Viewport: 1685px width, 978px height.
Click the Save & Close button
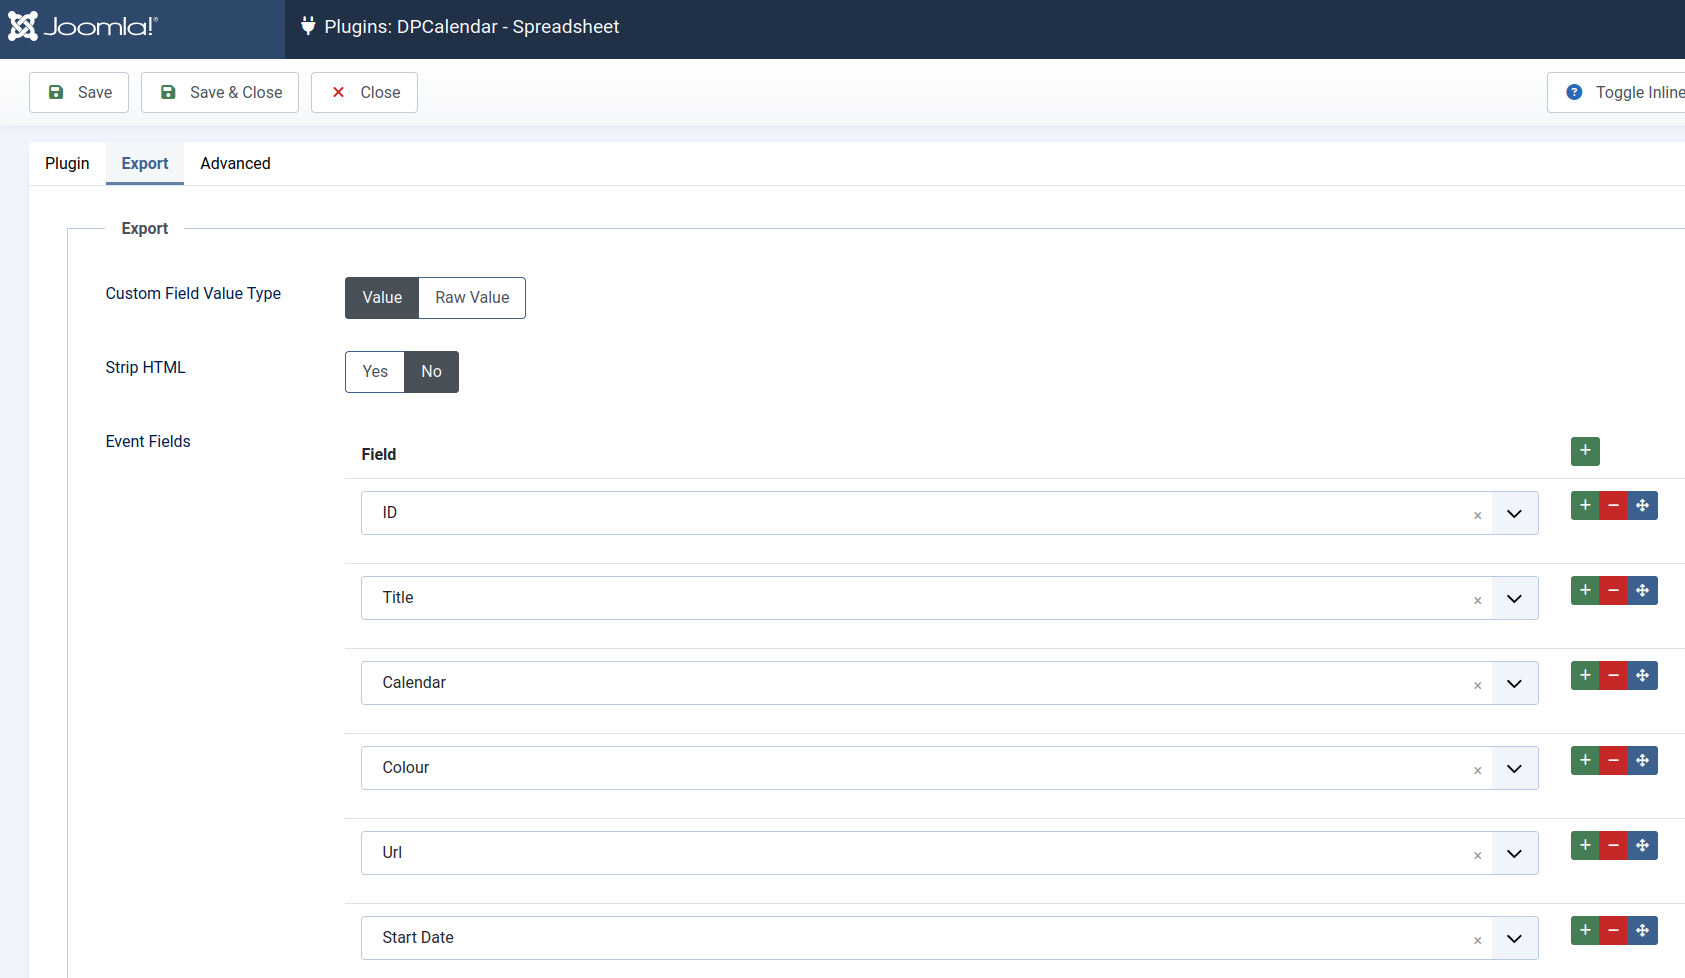[x=220, y=93]
